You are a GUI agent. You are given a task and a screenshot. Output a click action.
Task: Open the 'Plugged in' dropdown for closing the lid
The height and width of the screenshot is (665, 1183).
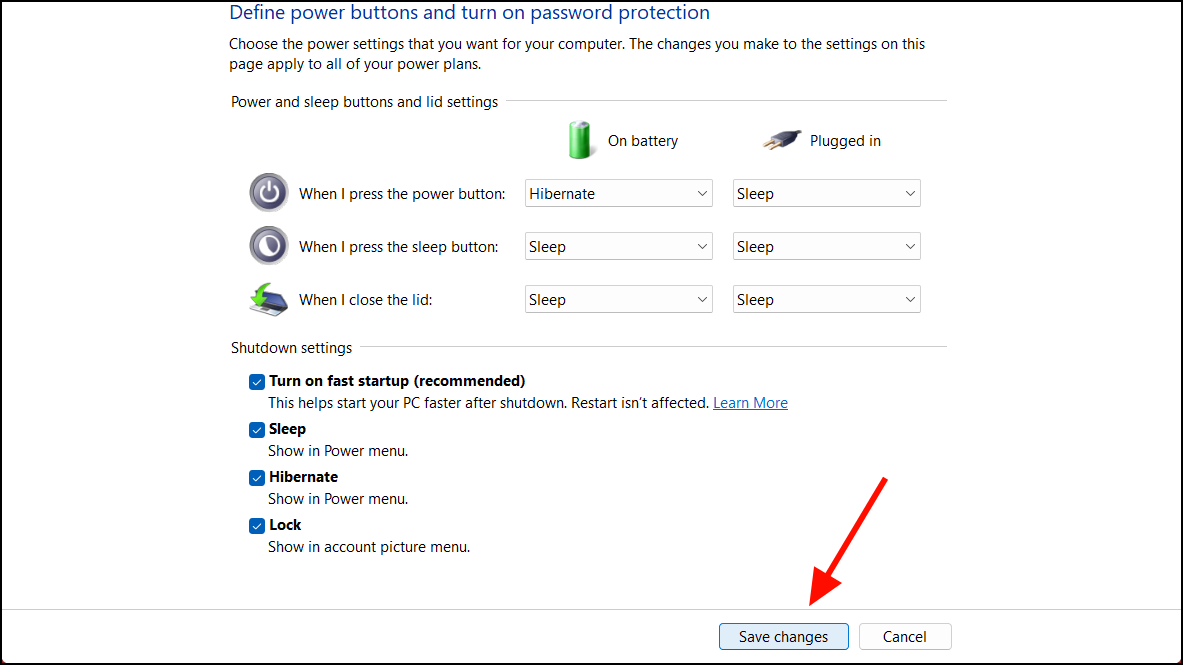click(826, 298)
